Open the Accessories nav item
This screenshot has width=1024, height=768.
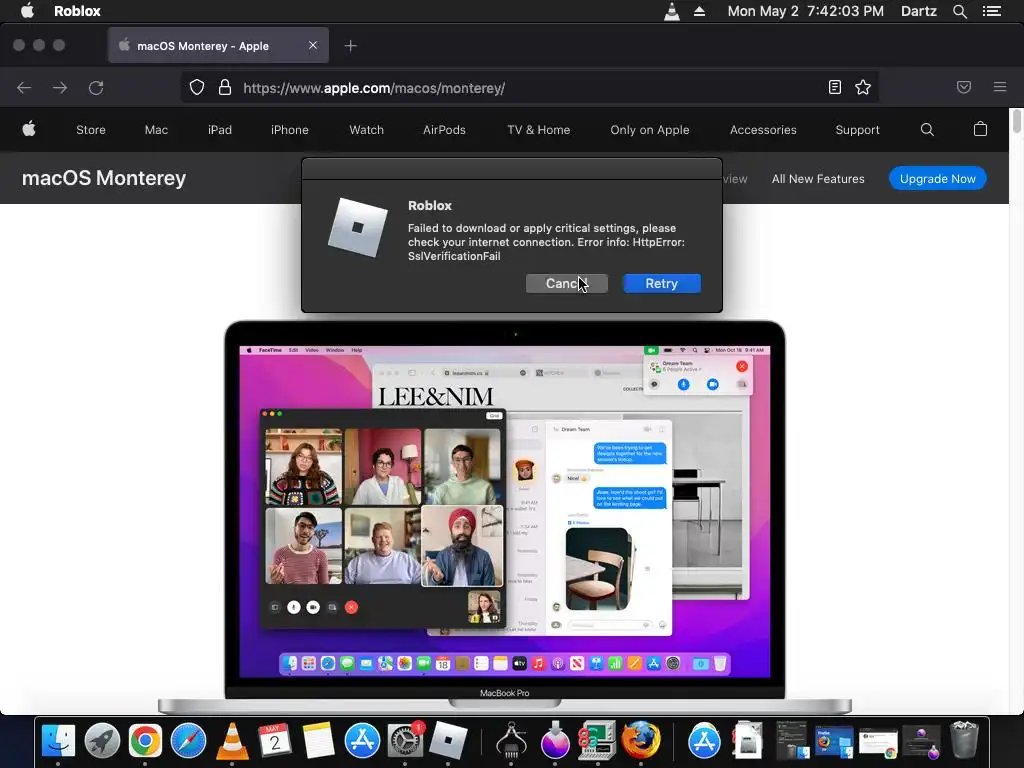pos(763,130)
